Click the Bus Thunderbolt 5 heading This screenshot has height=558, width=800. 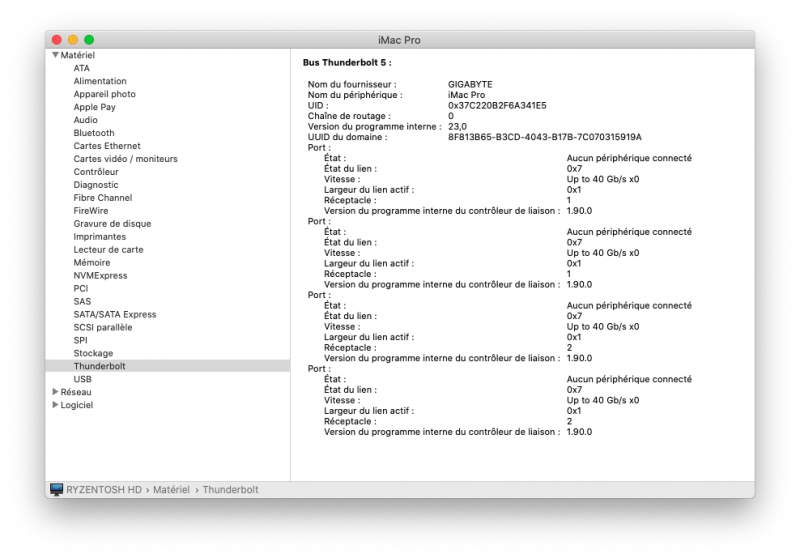pyautogui.click(x=347, y=63)
